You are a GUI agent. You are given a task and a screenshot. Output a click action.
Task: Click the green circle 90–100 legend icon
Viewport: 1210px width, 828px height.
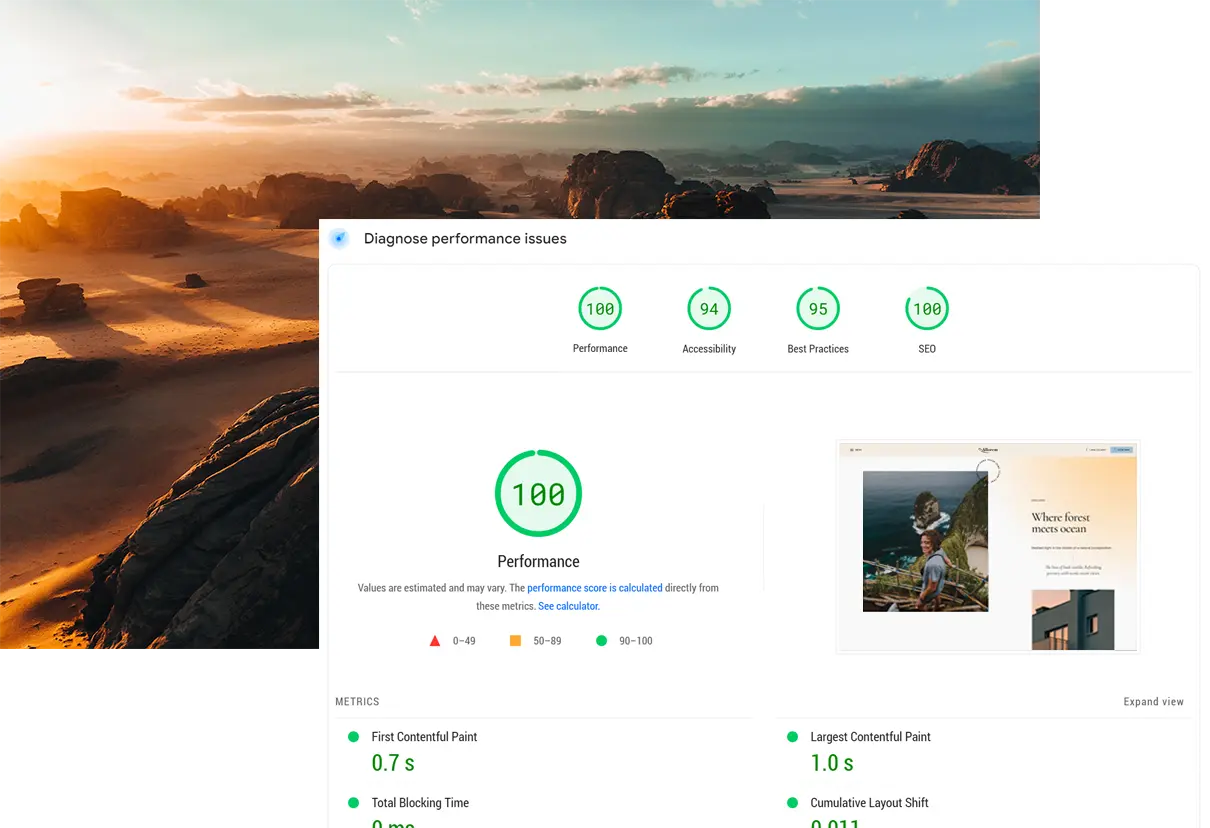[x=601, y=641]
